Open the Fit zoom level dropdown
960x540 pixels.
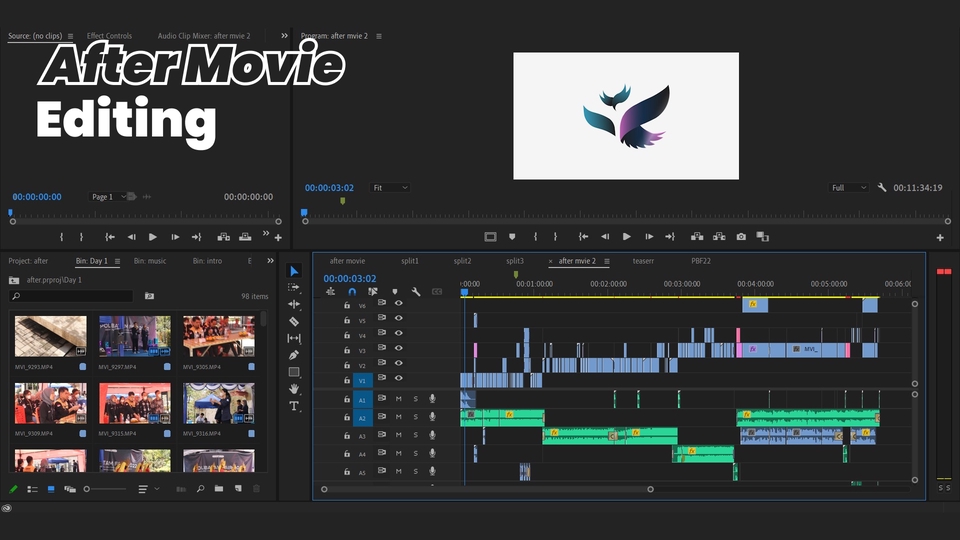[389, 188]
